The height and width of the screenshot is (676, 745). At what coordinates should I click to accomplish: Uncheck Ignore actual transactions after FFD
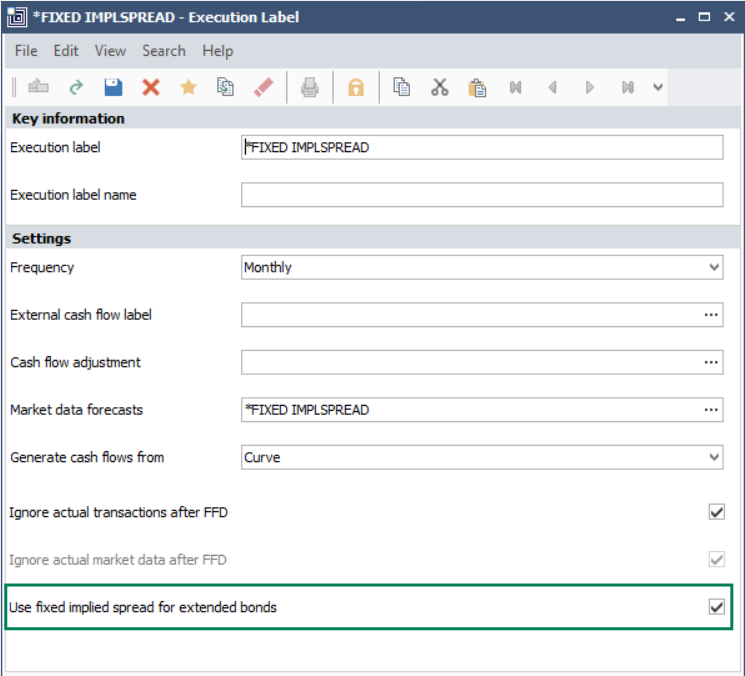point(716,512)
